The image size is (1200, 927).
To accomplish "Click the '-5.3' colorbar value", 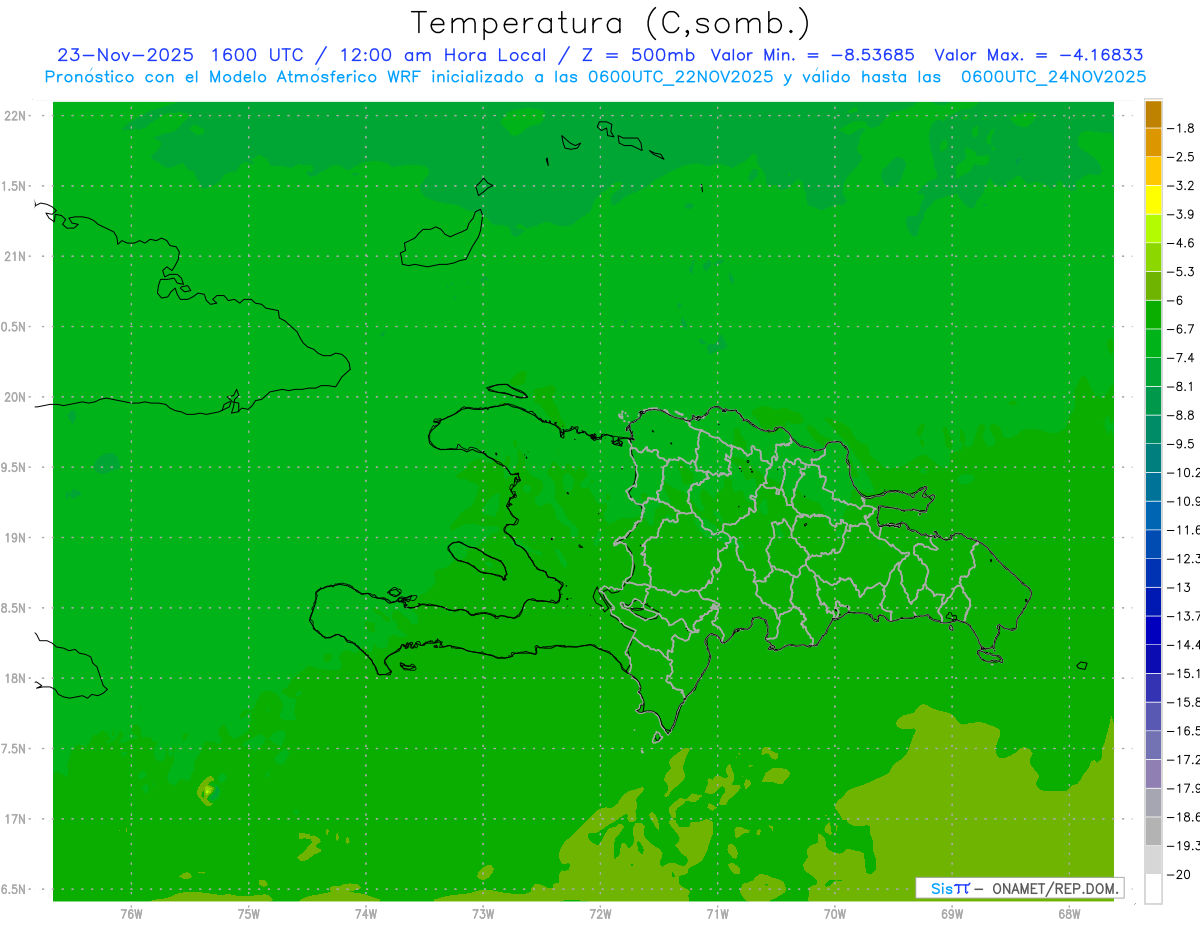I will tap(1181, 271).
